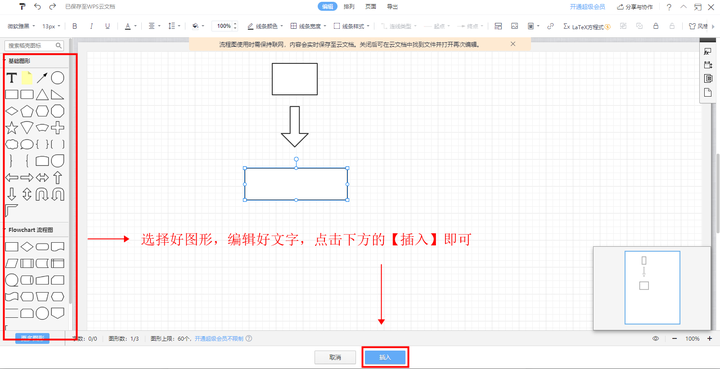
Task: Click the Redo arrow
Action: 52,6
